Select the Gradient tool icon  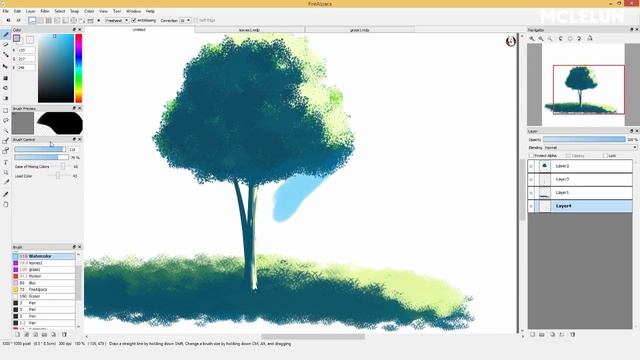(6, 98)
